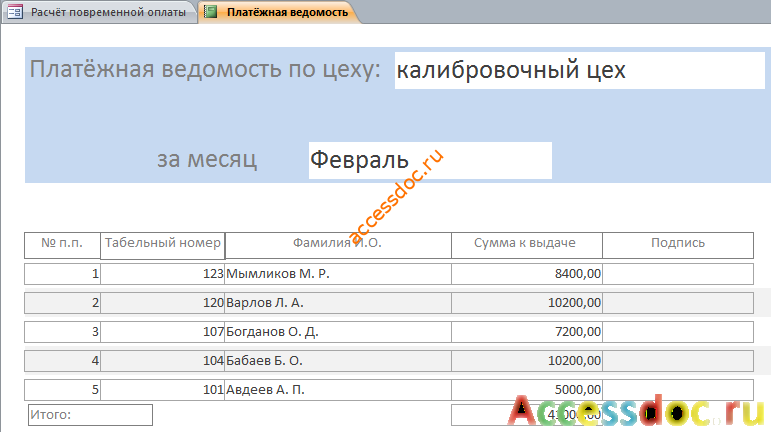Click the 10200,00 amount for Варлов
This screenshot has height=432, width=771.
point(527,303)
